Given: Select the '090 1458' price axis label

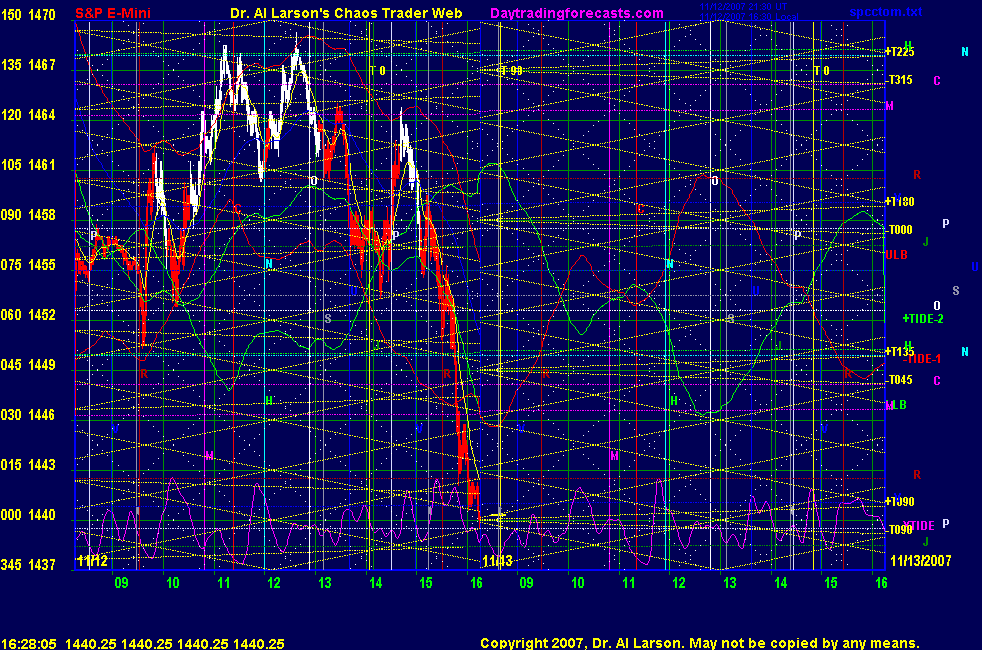Looking at the screenshot, I should [28, 215].
